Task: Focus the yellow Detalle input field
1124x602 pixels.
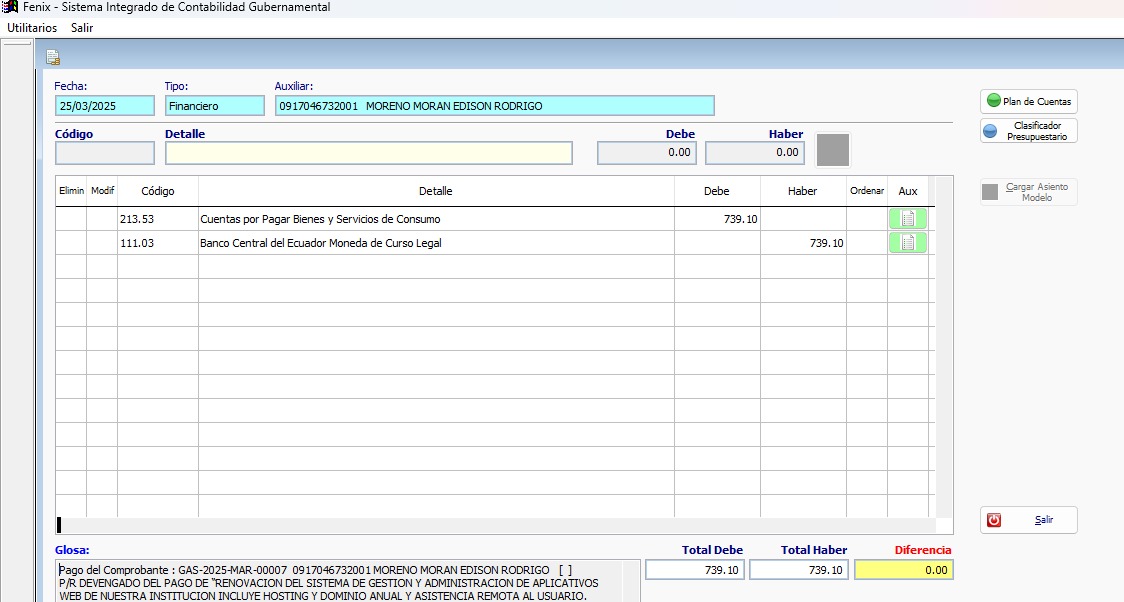Action: pyautogui.click(x=368, y=153)
